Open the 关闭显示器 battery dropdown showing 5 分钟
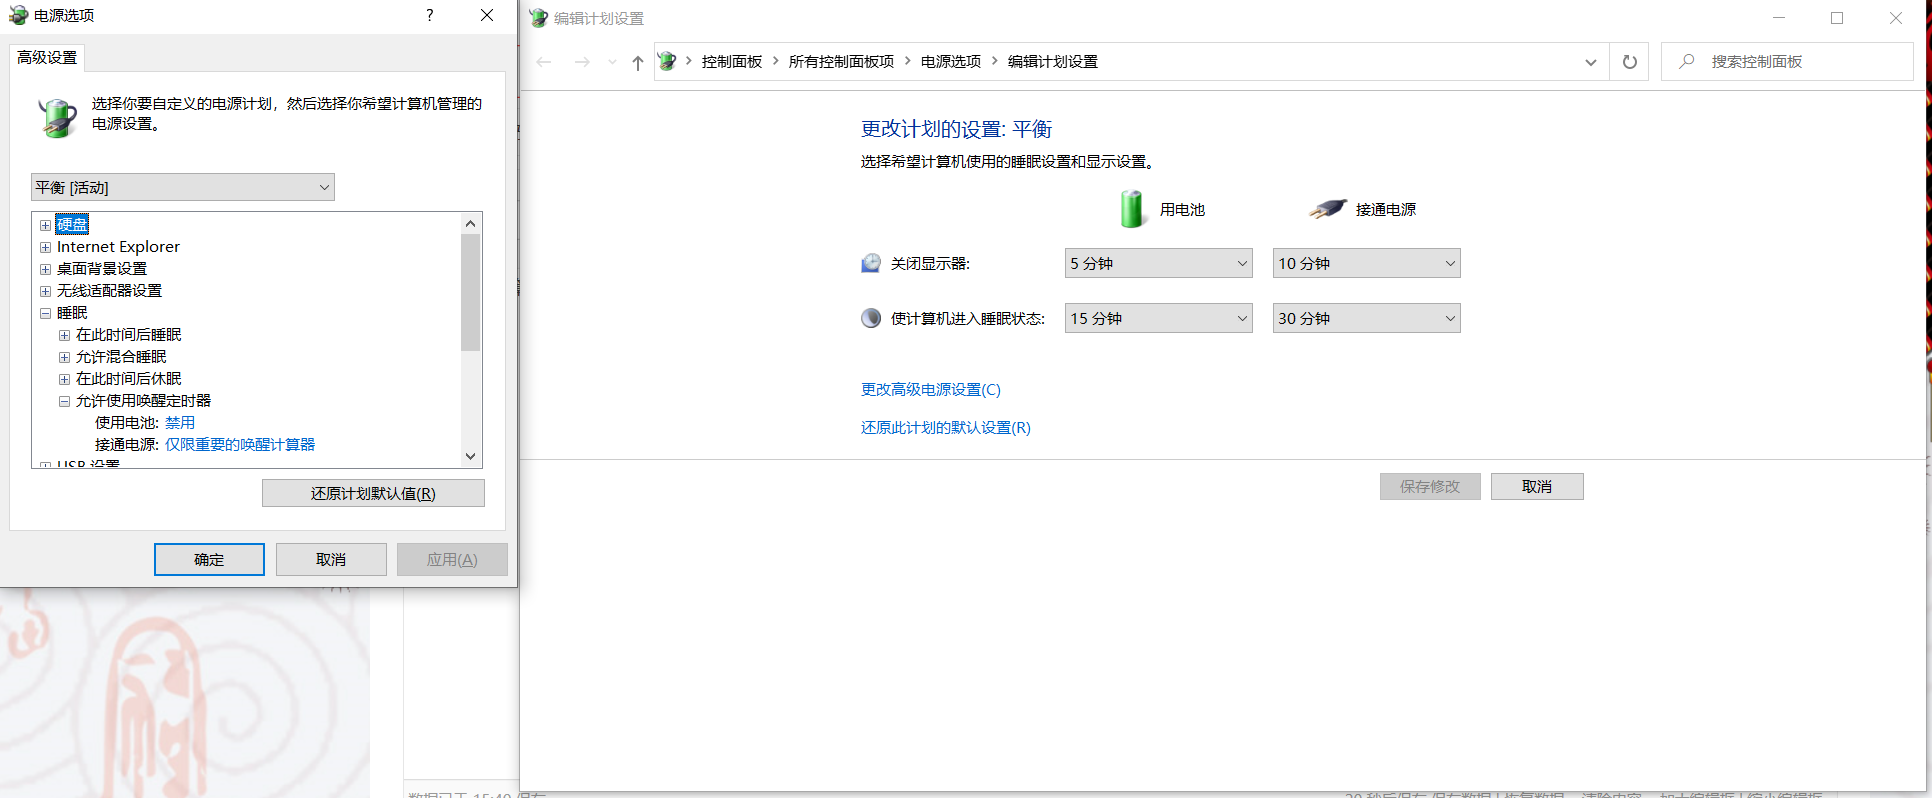This screenshot has height=798, width=1932. [x=1158, y=263]
